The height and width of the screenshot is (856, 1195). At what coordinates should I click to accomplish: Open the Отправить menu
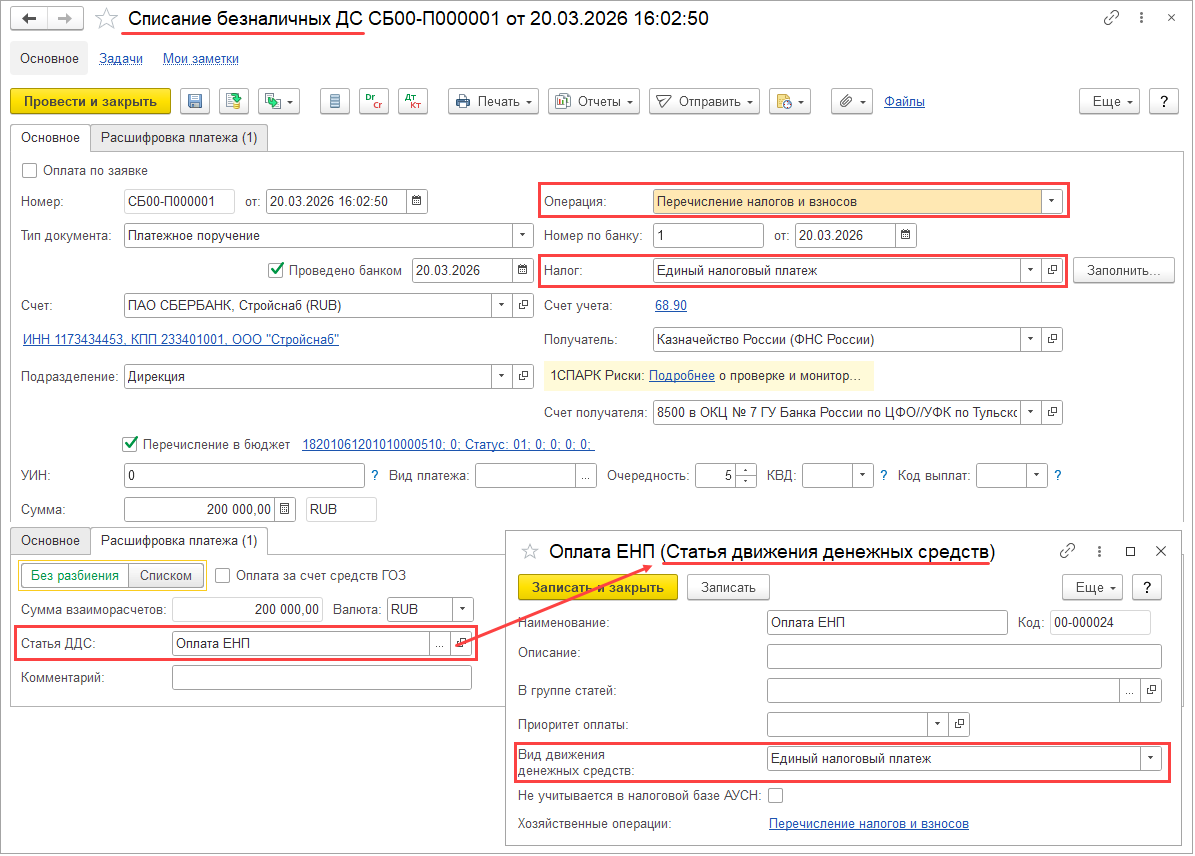(x=704, y=101)
